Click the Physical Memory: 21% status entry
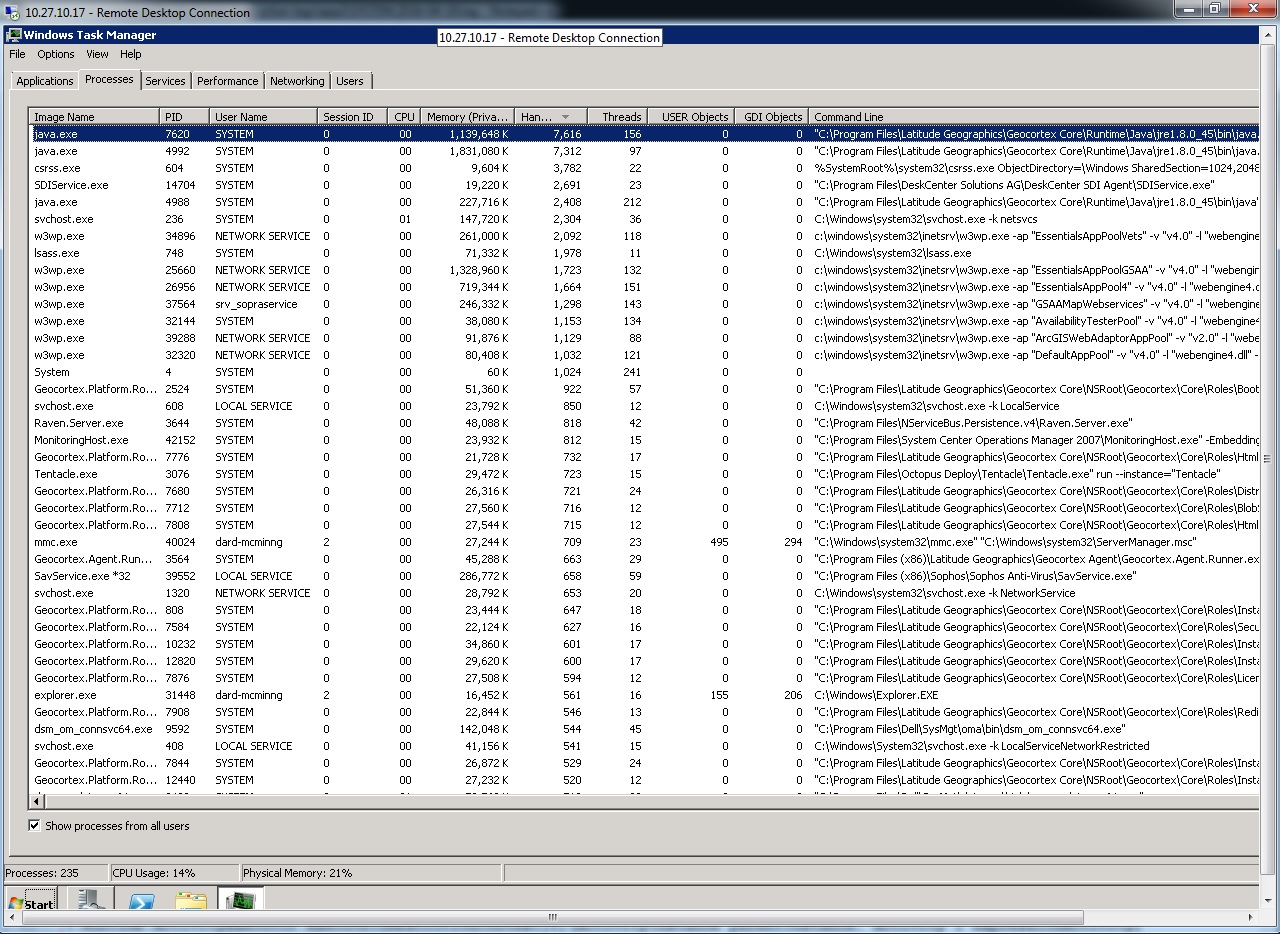This screenshot has height=934, width=1280. coord(371,873)
